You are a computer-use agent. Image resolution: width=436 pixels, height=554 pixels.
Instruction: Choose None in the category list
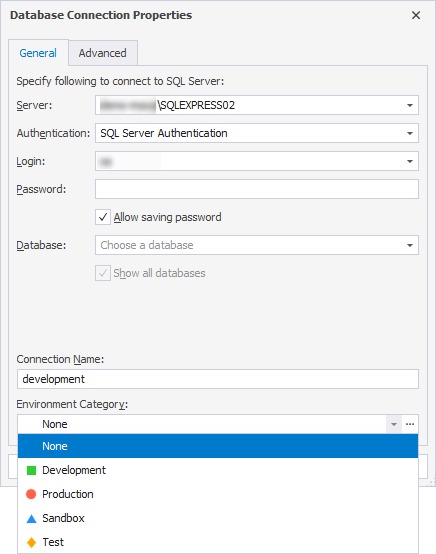218,446
